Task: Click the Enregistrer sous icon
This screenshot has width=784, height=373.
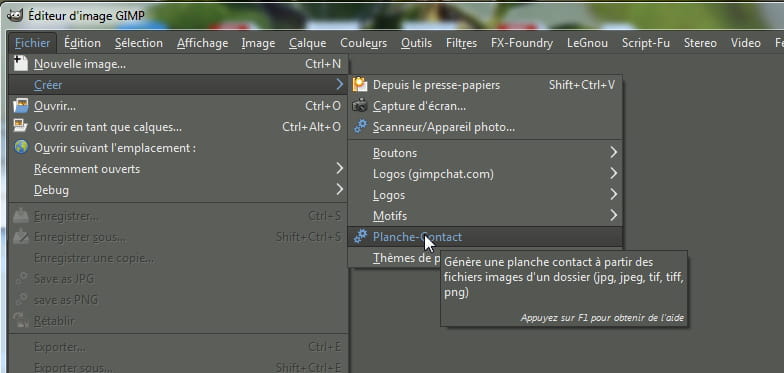Action: pos(21,236)
